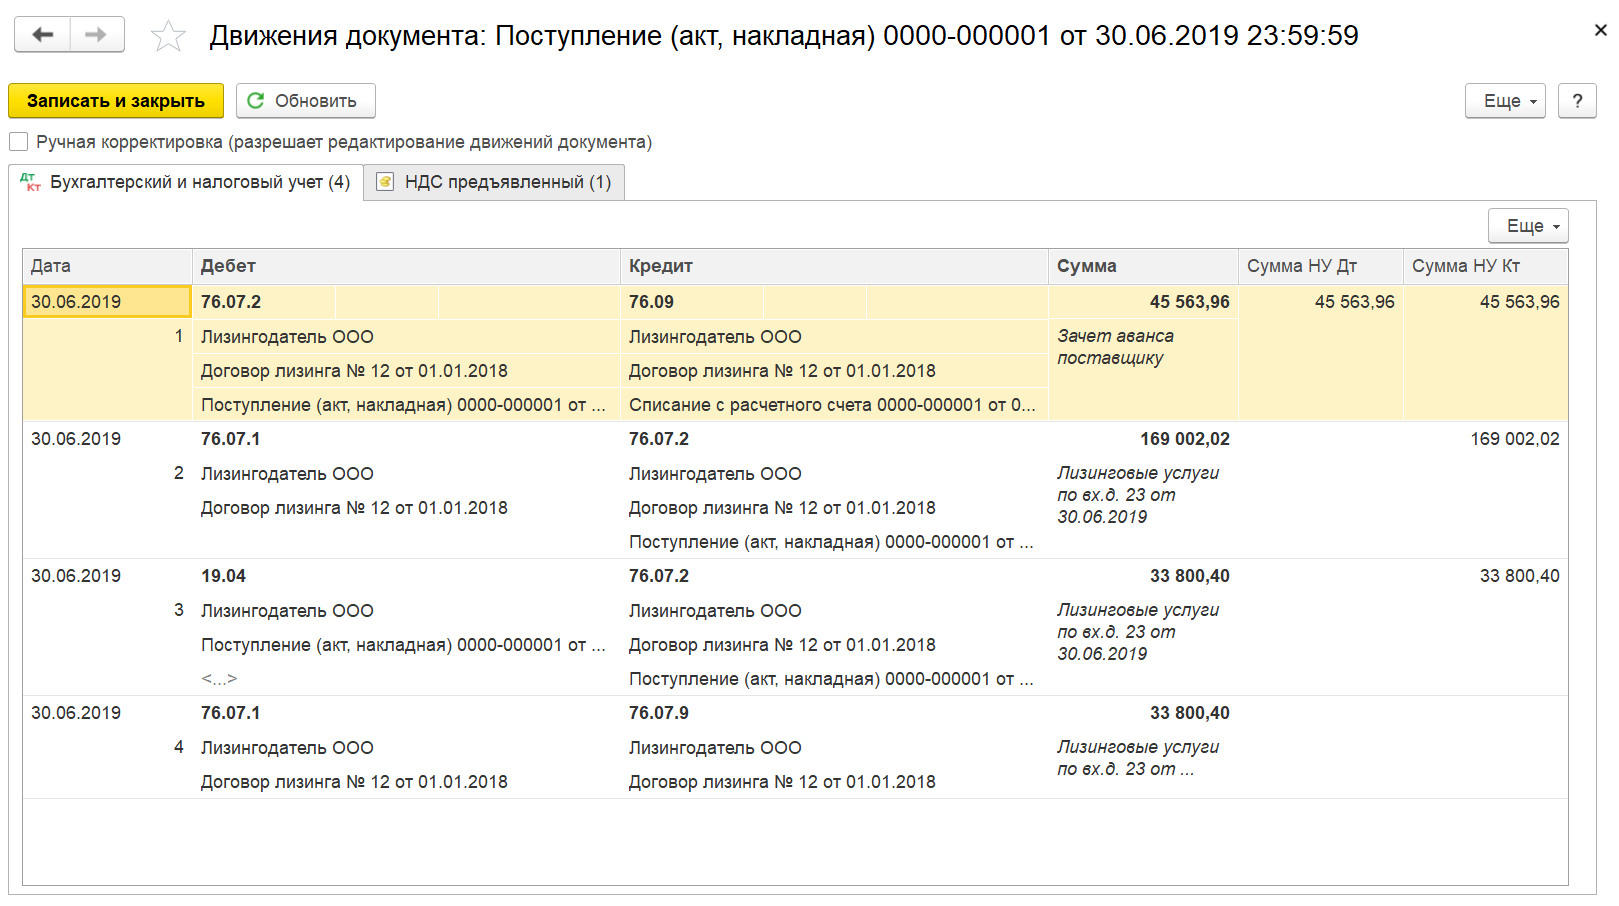Click the Кредит column header
This screenshot has height=906, width=1619.
pos(834,266)
